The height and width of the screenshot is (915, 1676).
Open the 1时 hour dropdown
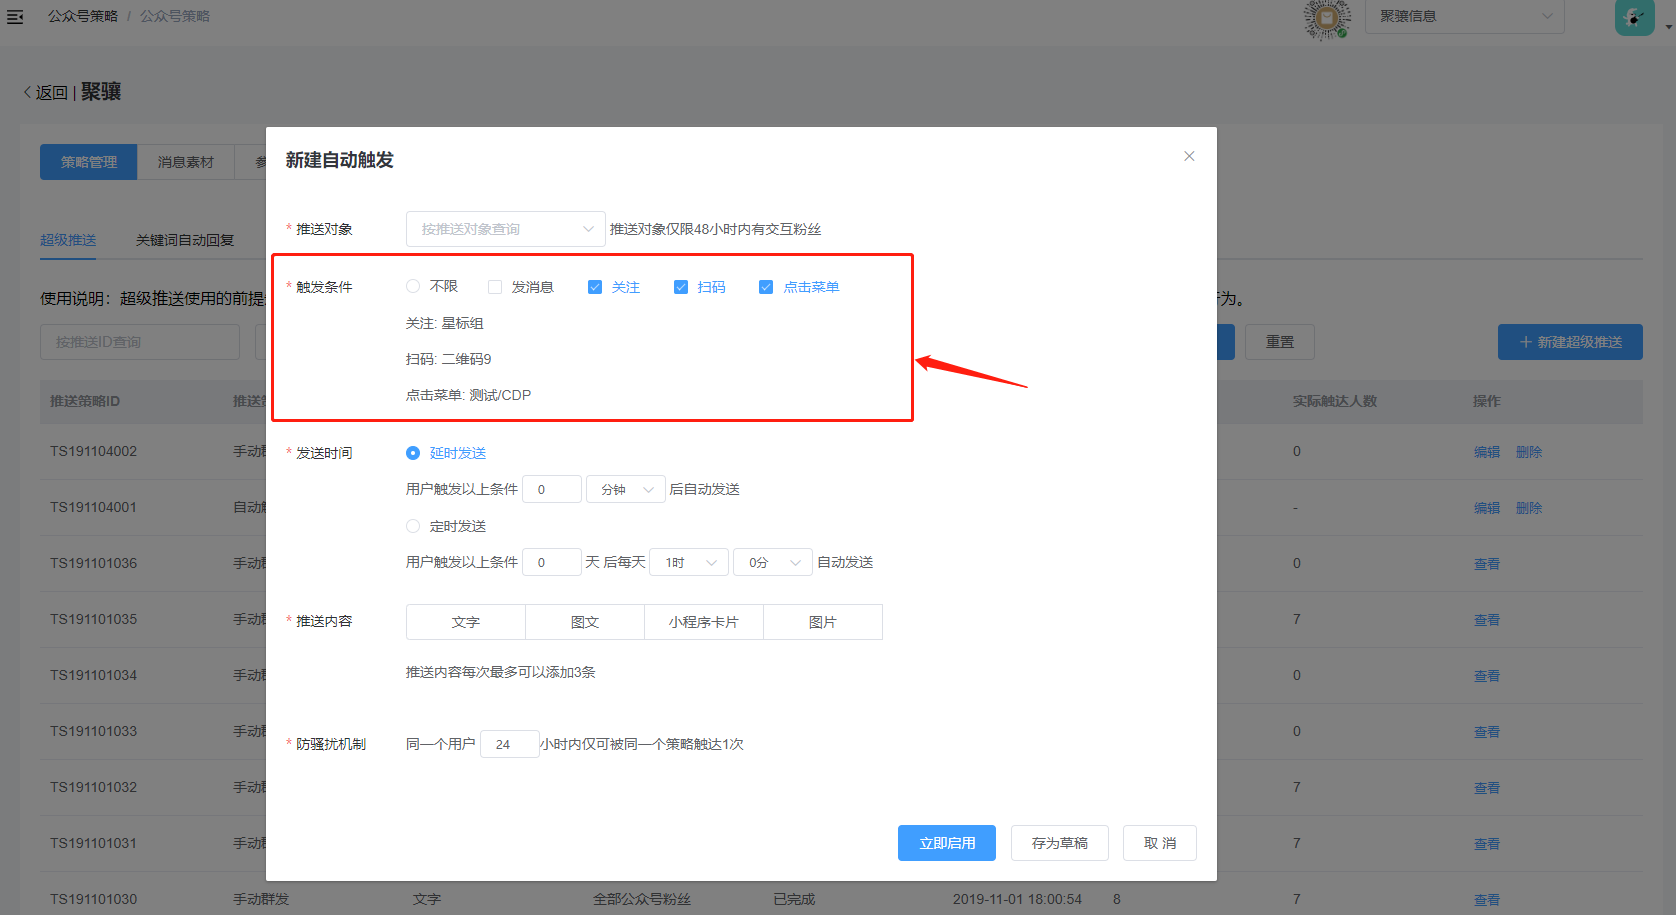(689, 562)
